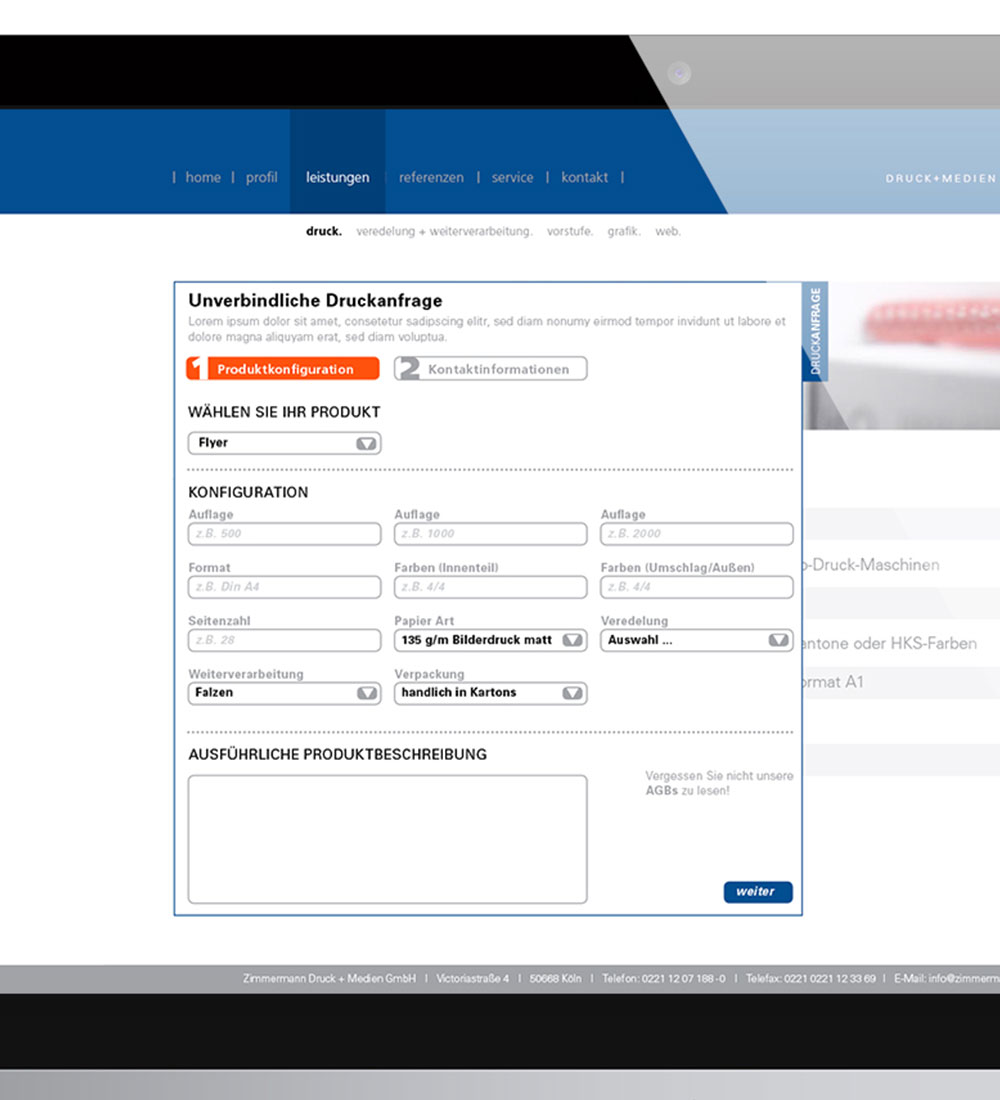Select step 1 Produktkonfiguration tab

tap(283, 369)
